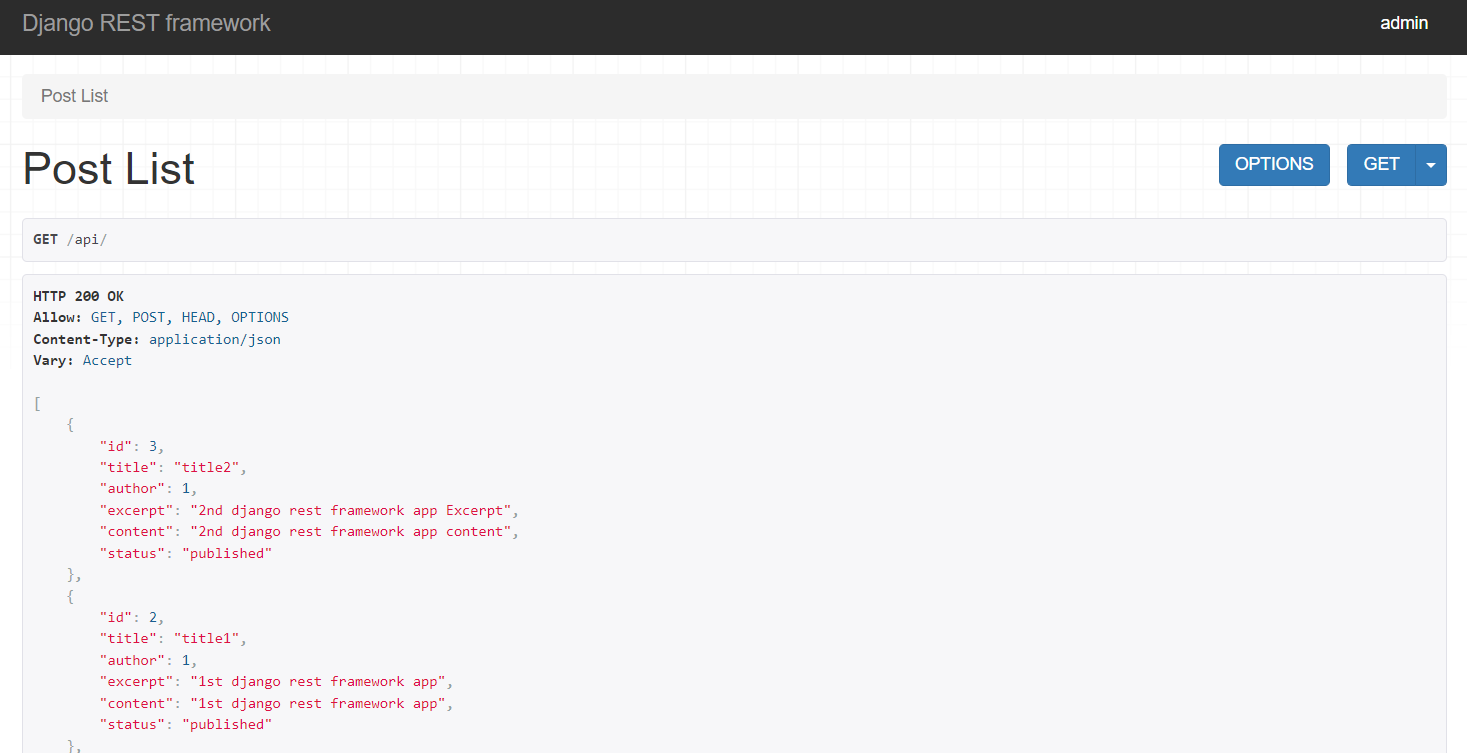Image resolution: width=1467 pixels, height=753 pixels.
Task: Select the status line under title2
Action: (186, 553)
